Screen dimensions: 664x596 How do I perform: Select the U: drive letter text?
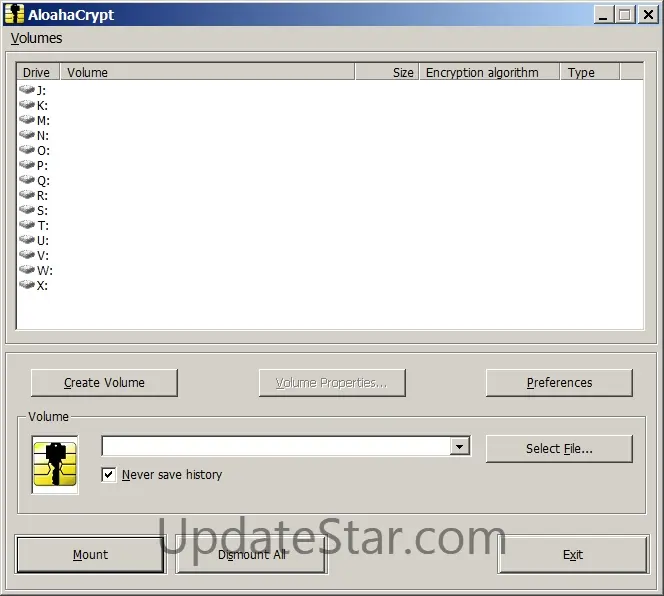point(42,241)
